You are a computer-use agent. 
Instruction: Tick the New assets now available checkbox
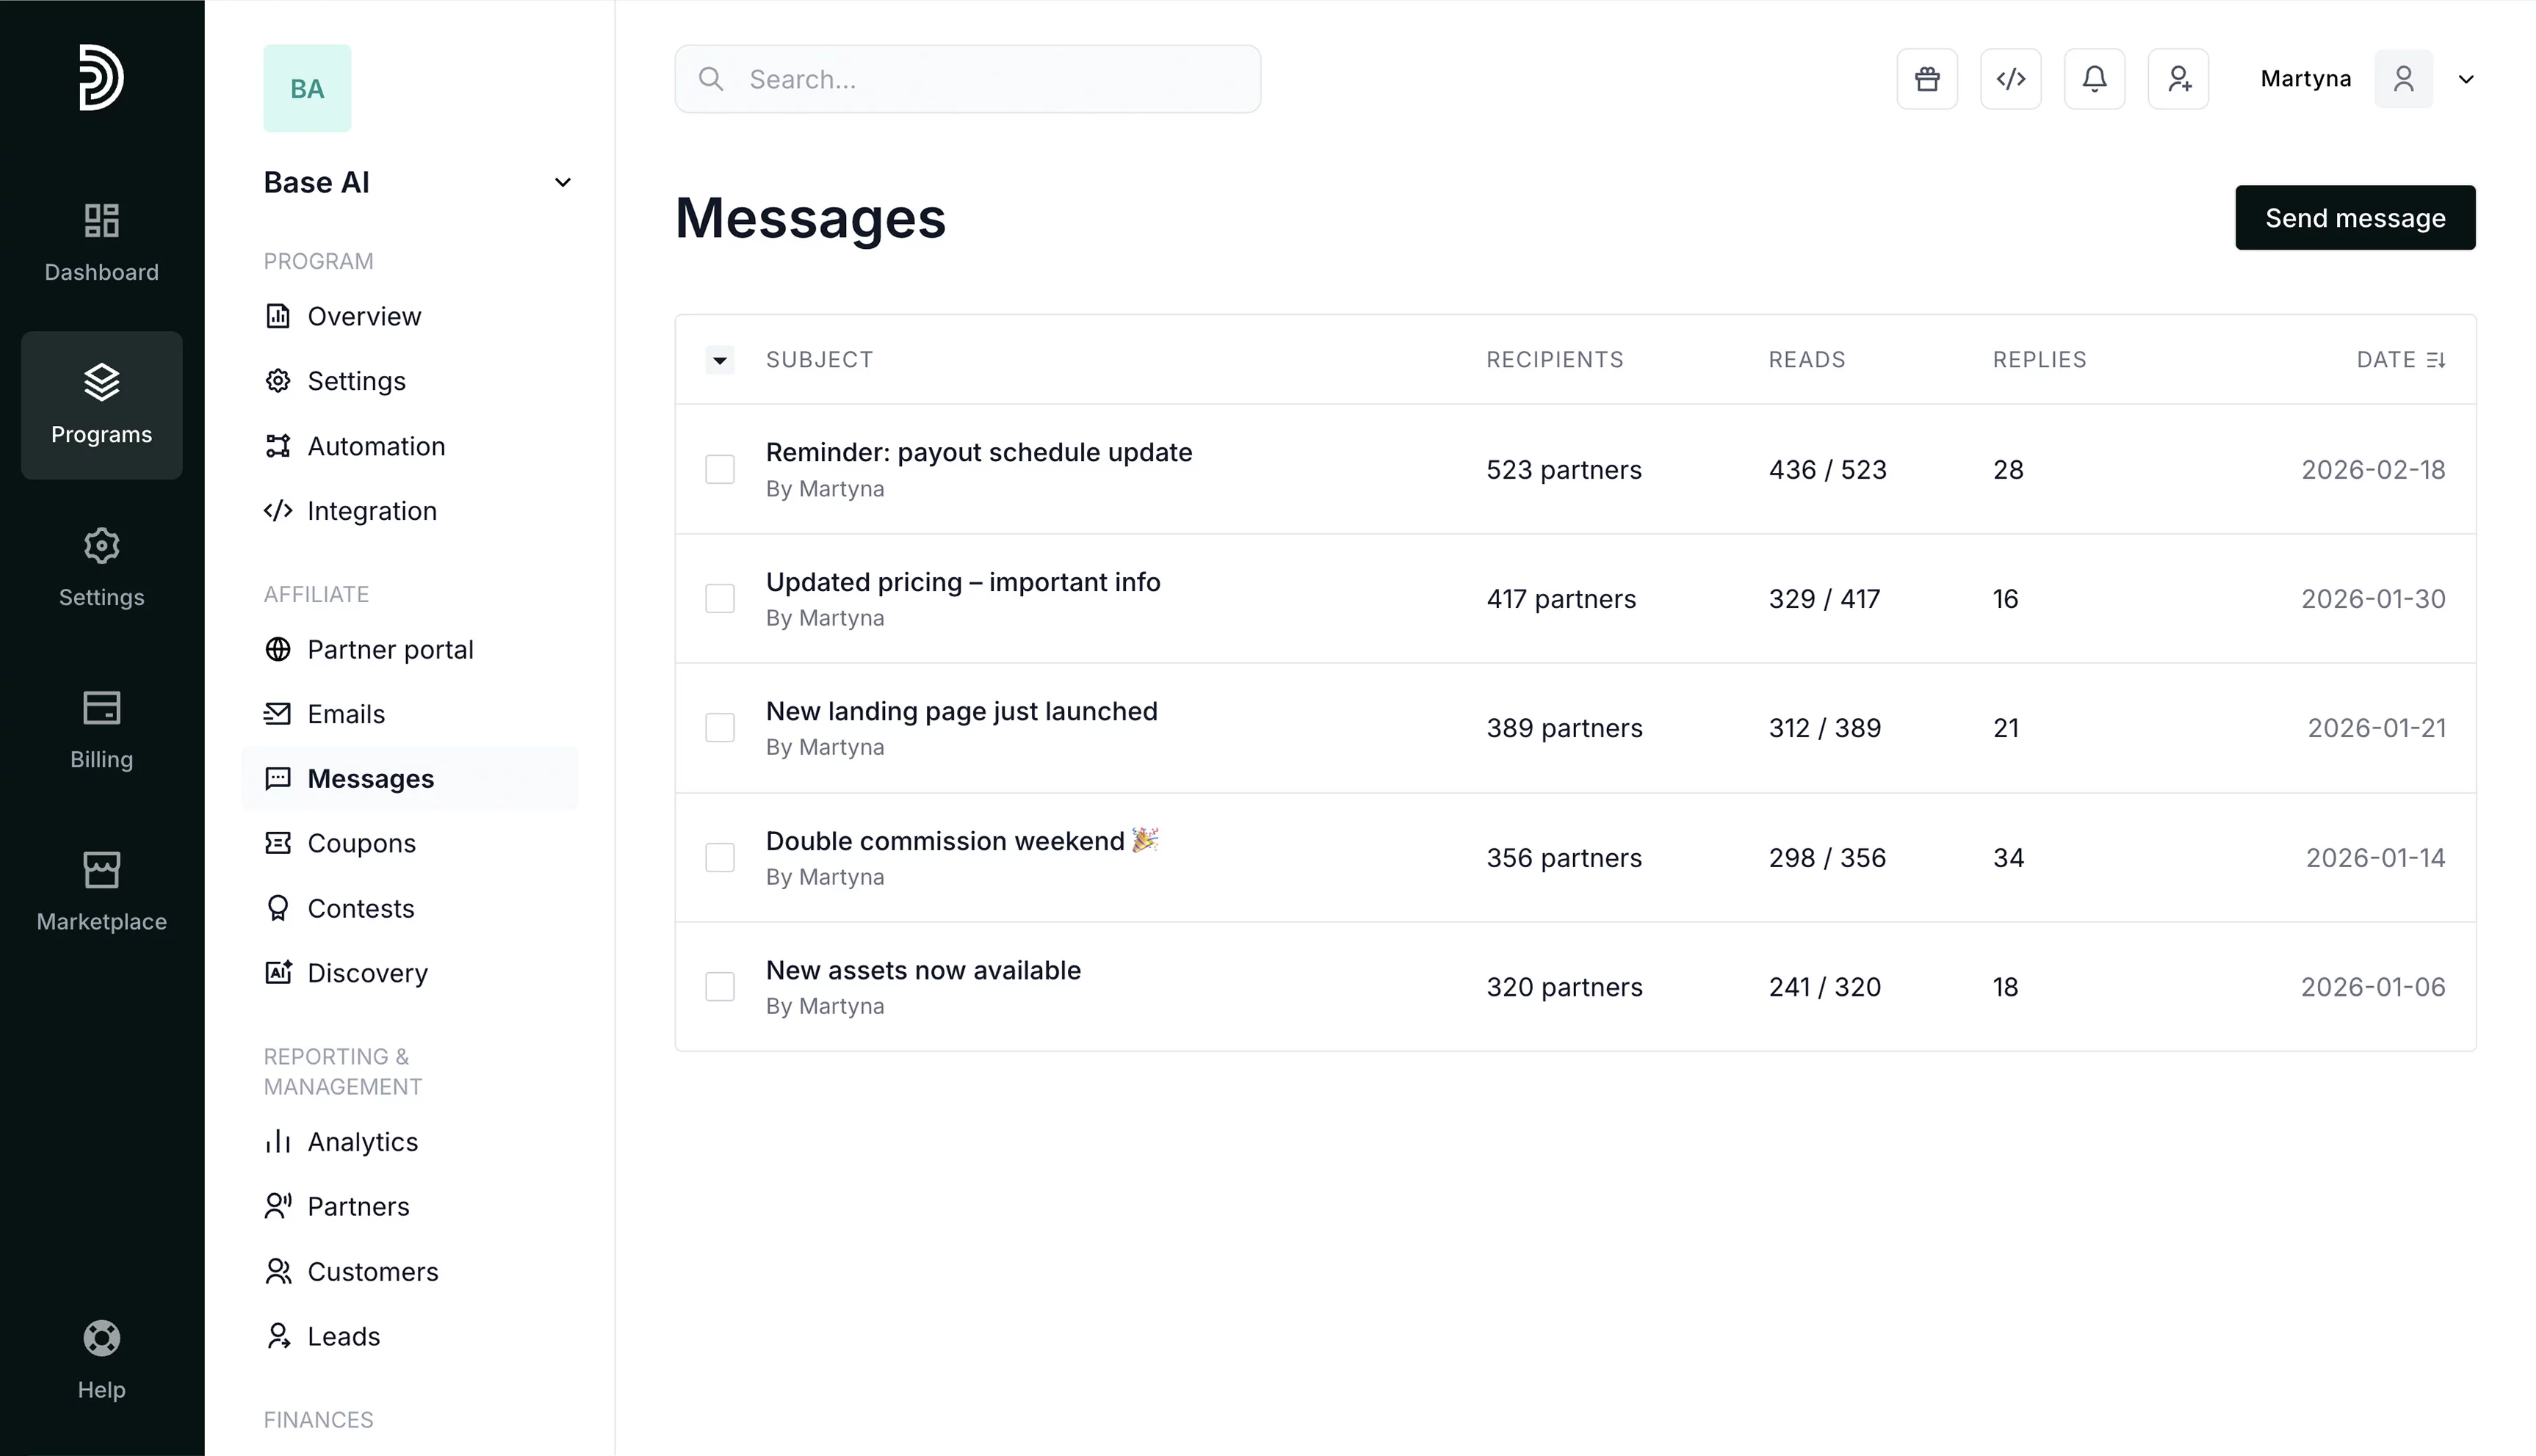click(719, 986)
